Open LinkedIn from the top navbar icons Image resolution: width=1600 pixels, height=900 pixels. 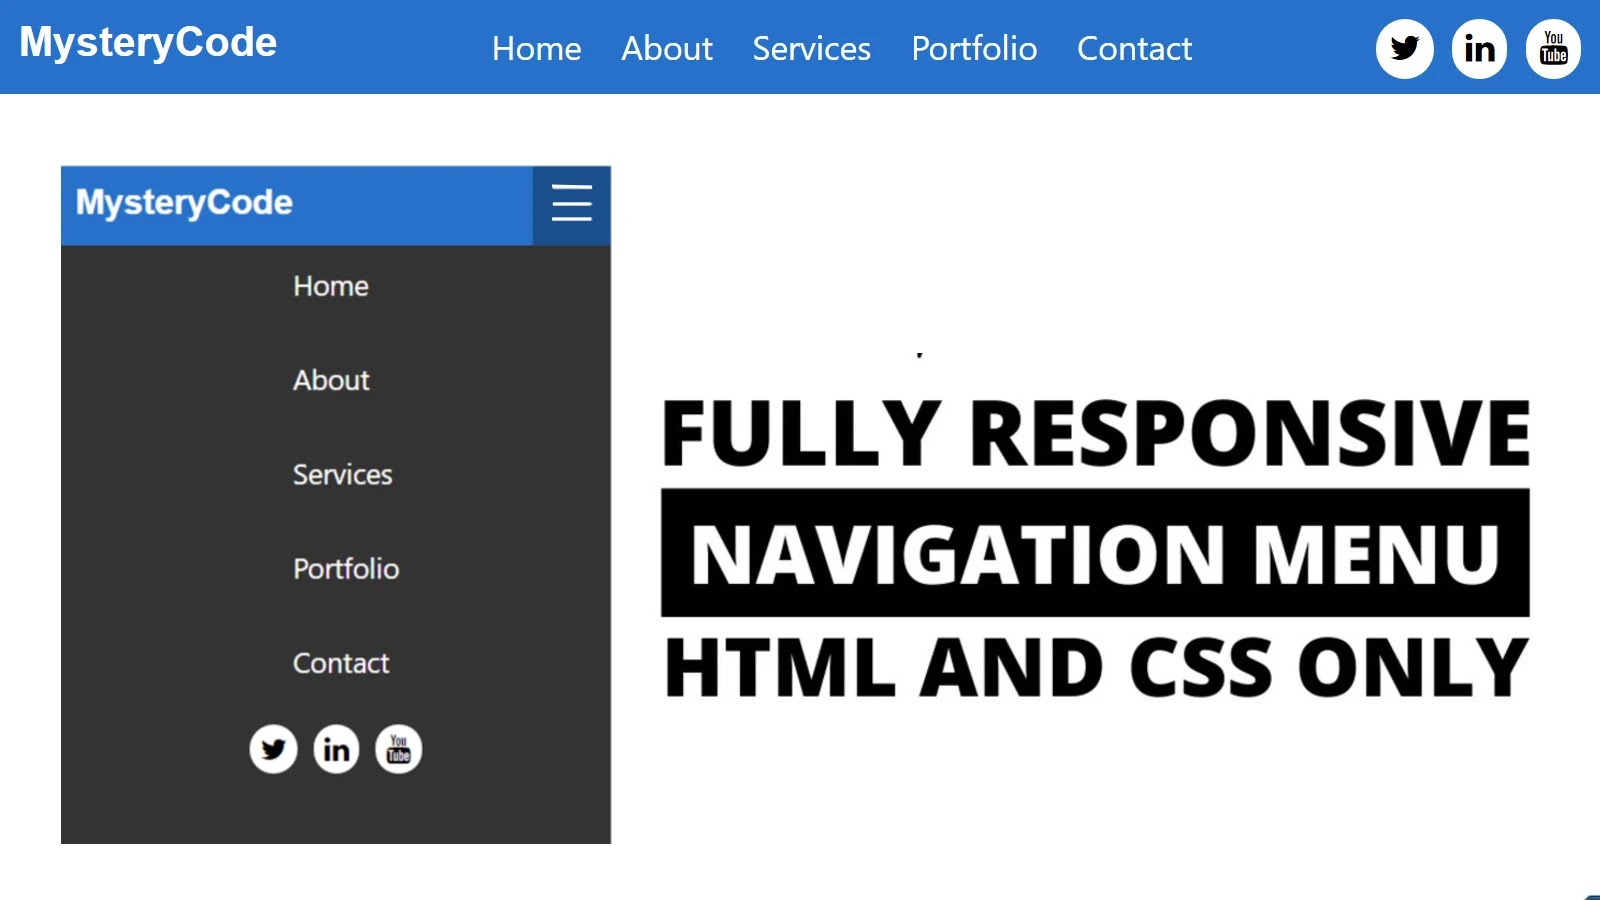tap(1478, 47)
